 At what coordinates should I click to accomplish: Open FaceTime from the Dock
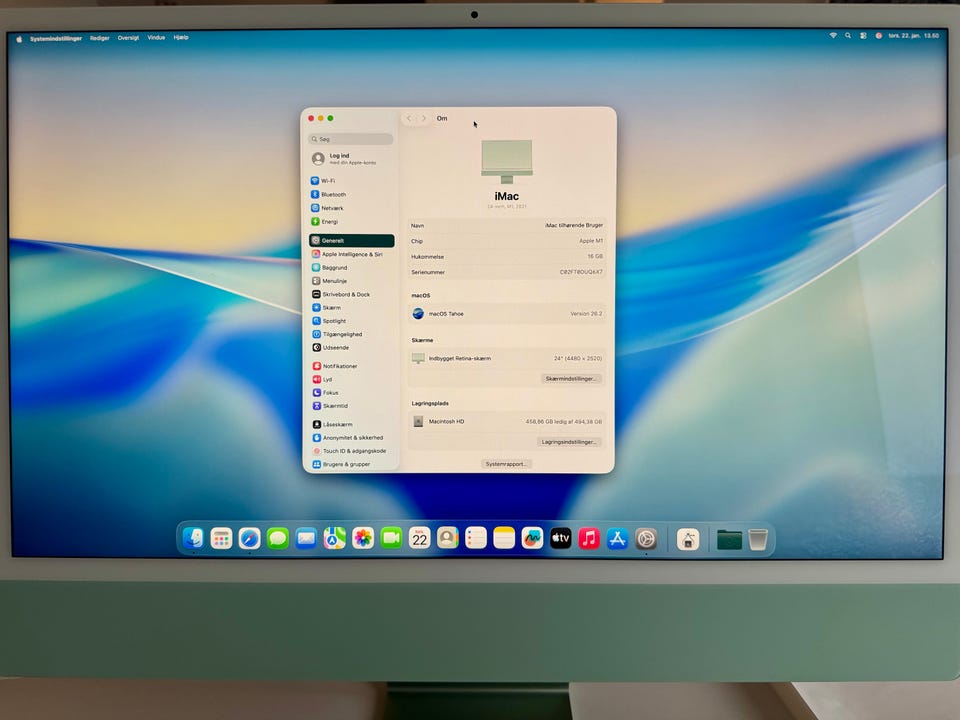(391, 539)
